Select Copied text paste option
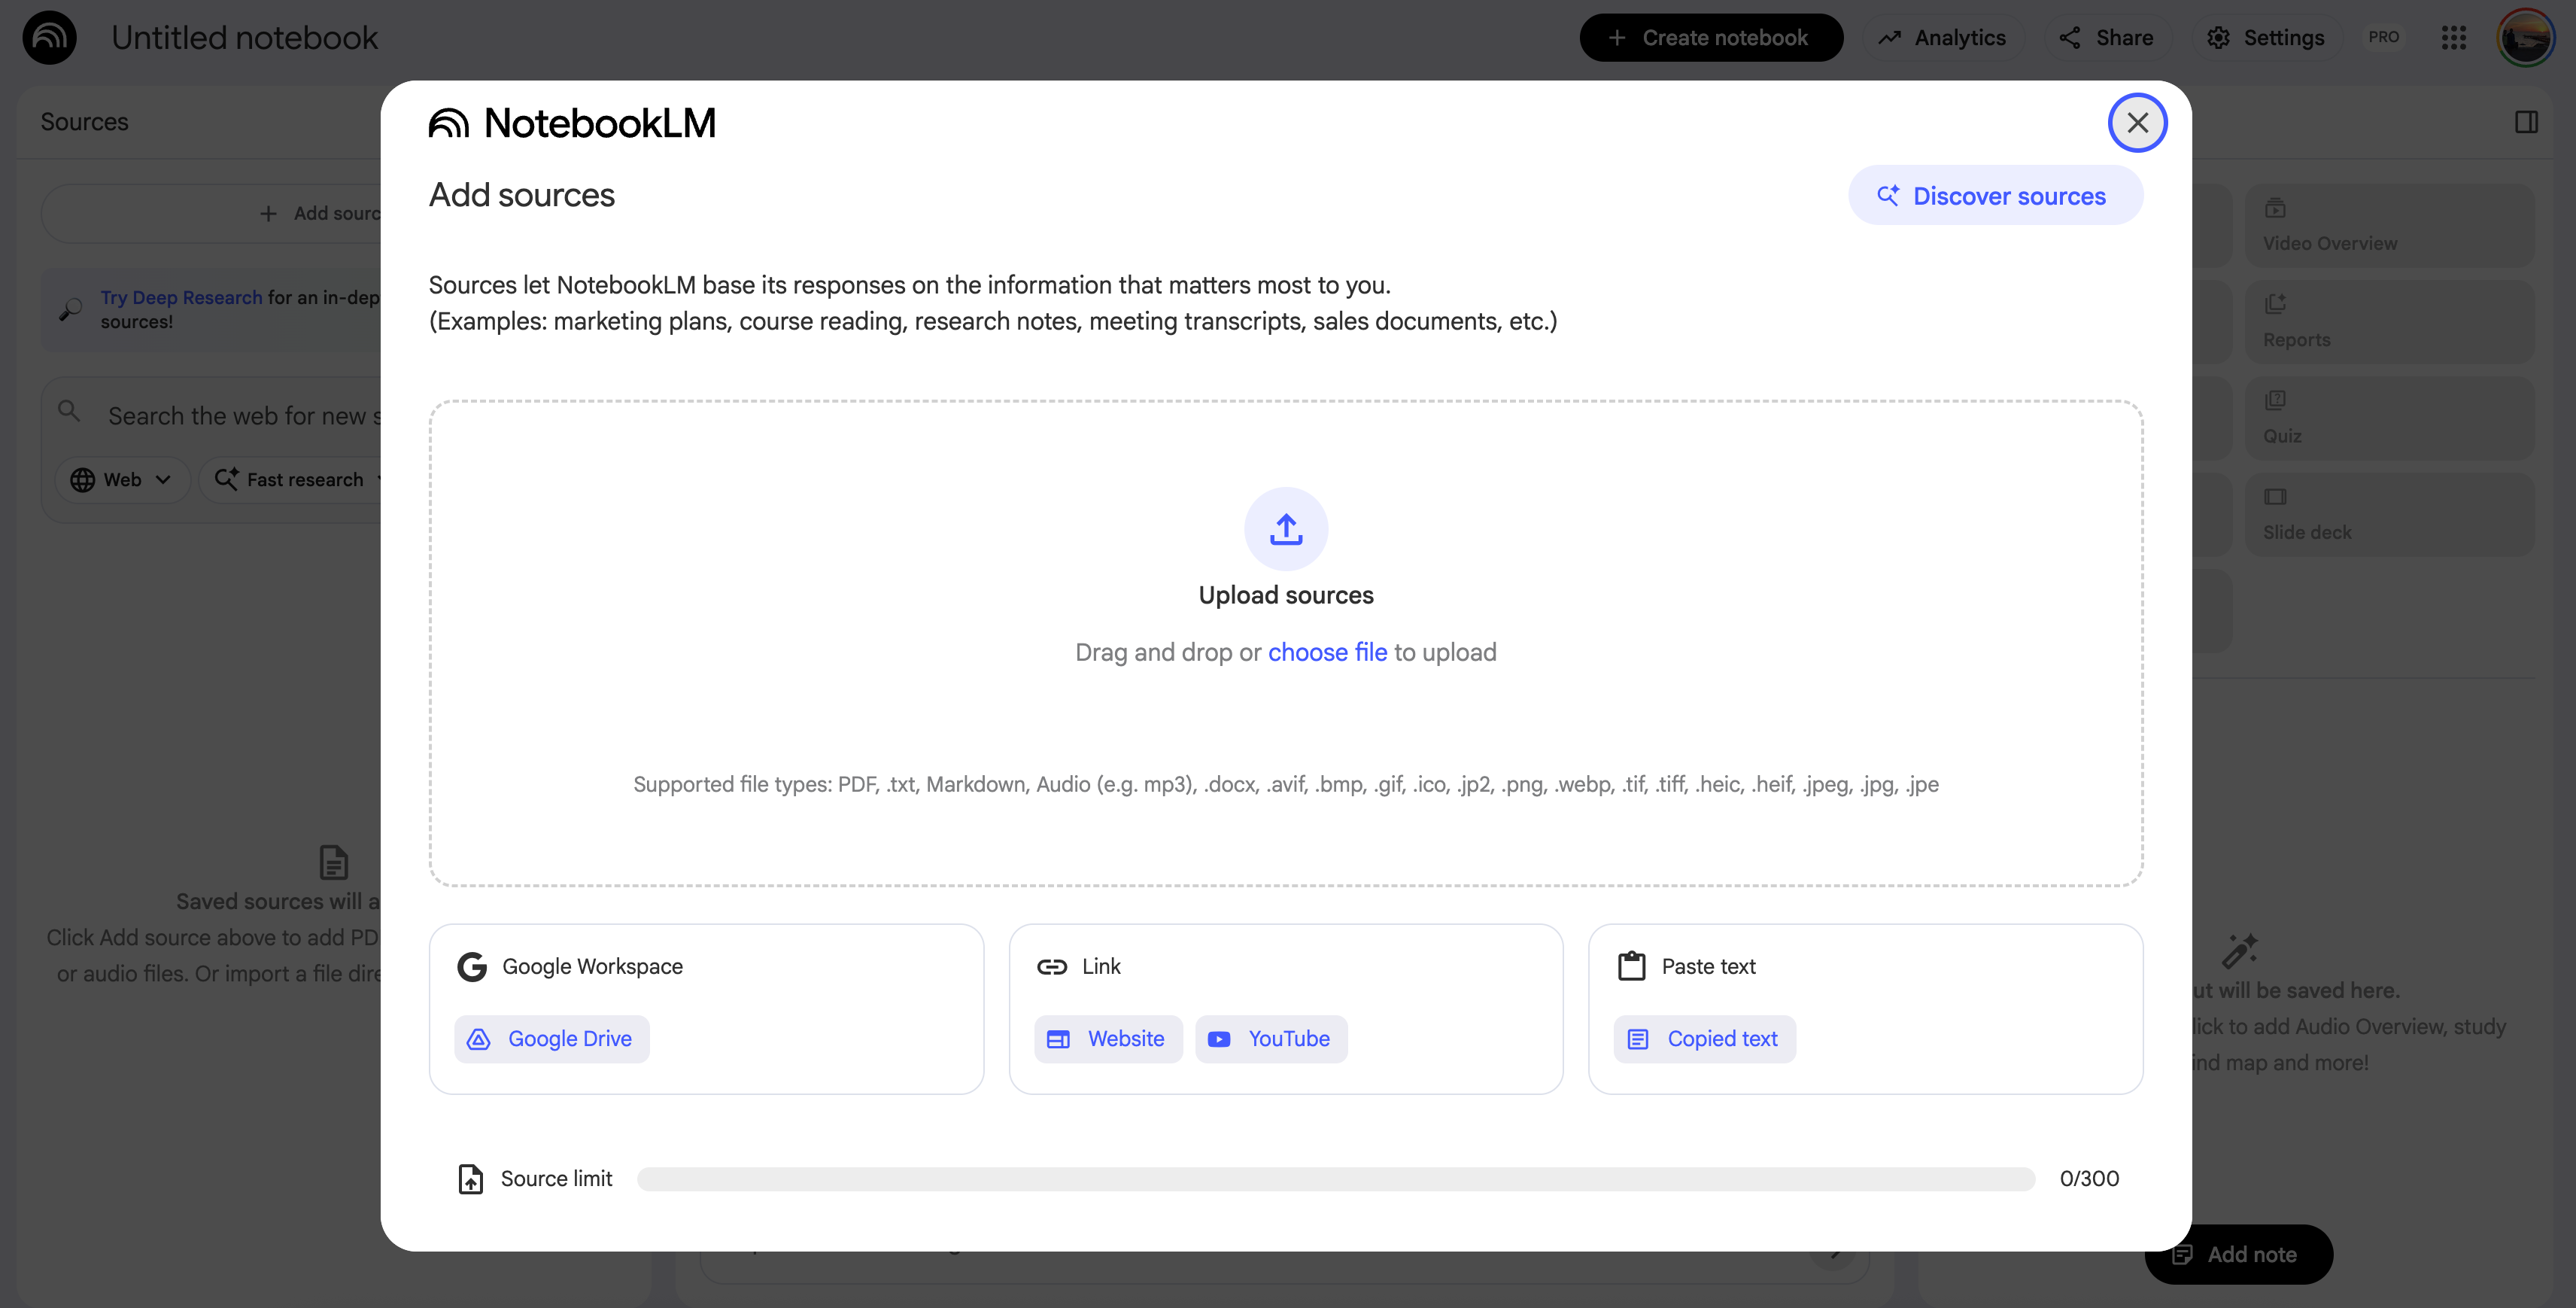Viewport: 2576px width, 1308px height. pyautogui.click(x=1704, y=1039)
